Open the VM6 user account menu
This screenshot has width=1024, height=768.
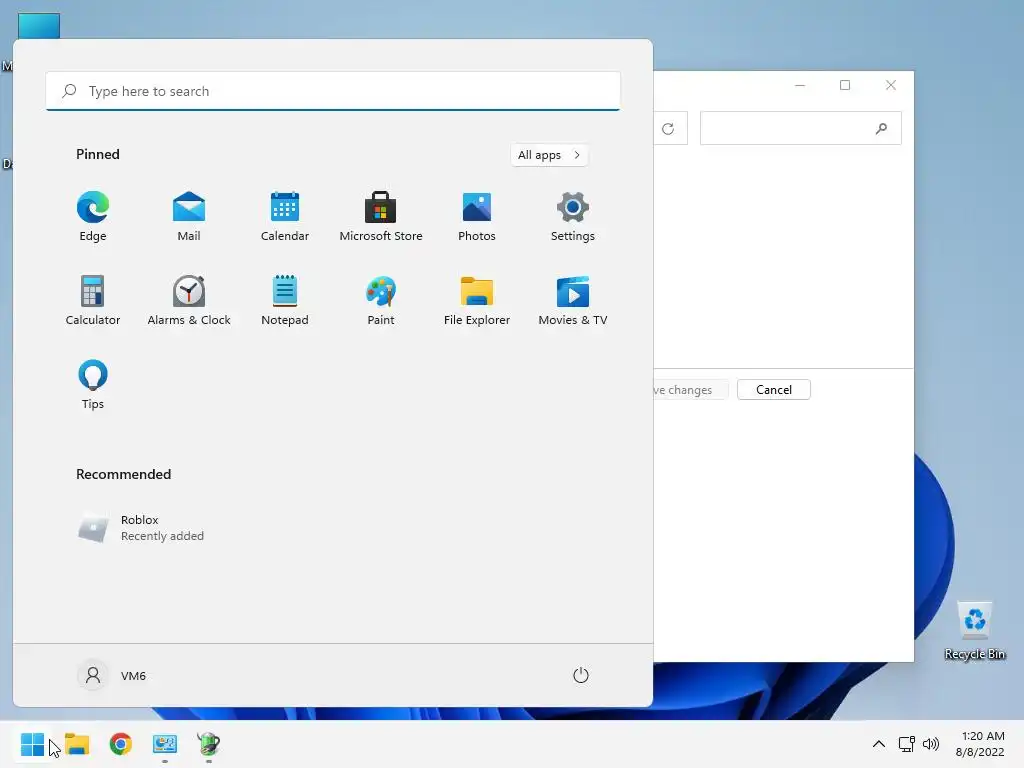[112, 675]
